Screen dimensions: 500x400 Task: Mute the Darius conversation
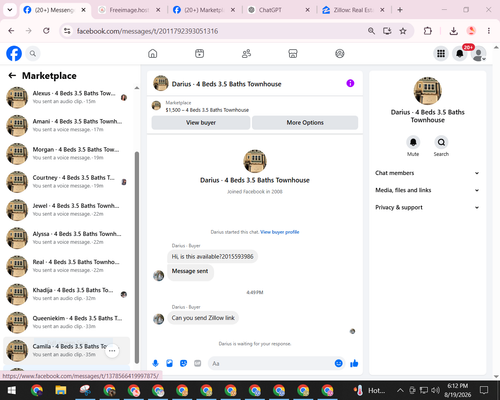[413, 142]
